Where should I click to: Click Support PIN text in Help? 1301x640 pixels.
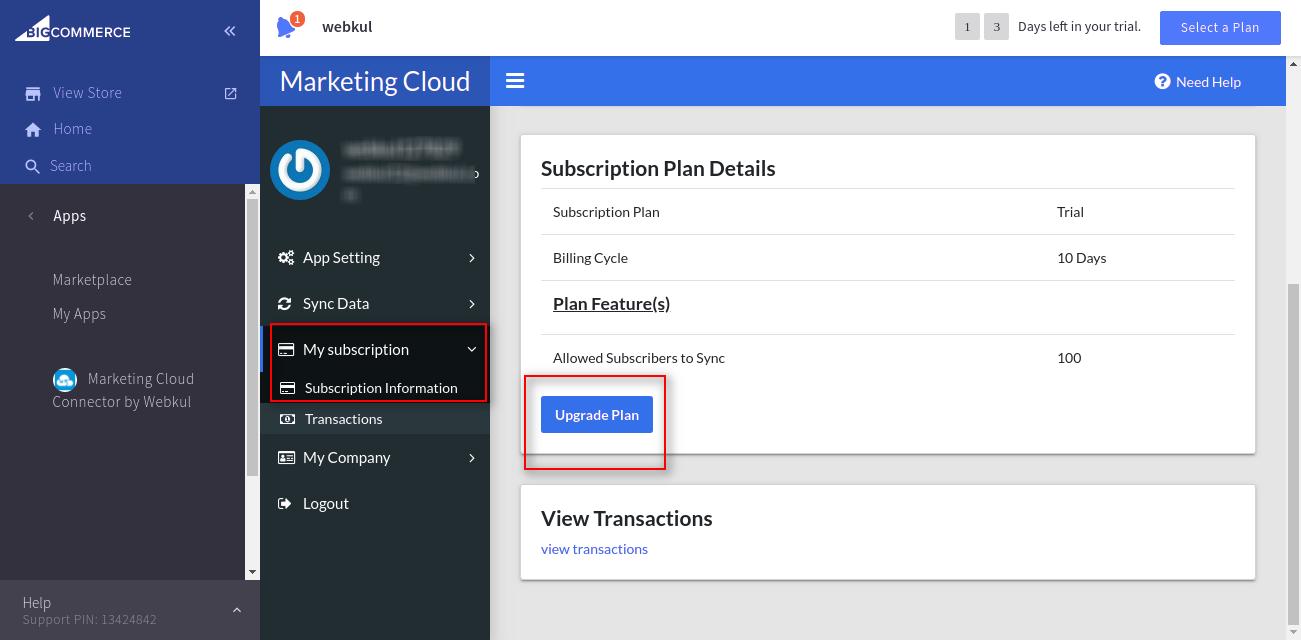click(x=89, y=620)
